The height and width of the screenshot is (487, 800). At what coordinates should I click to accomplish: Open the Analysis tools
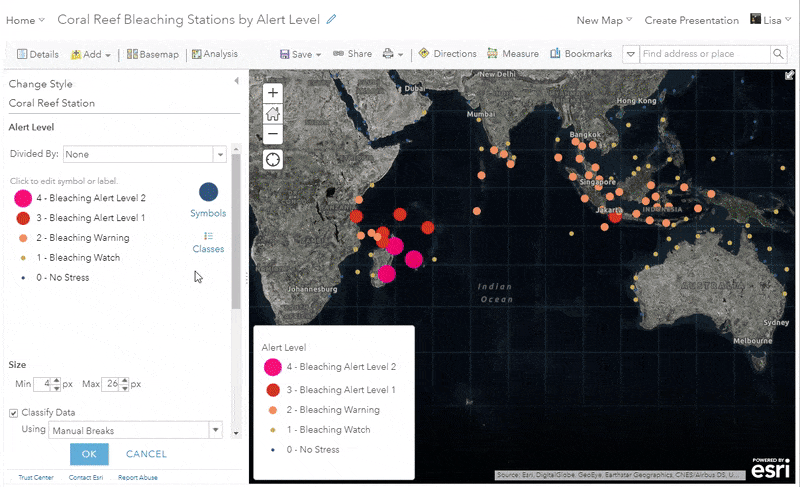point(215,54)
